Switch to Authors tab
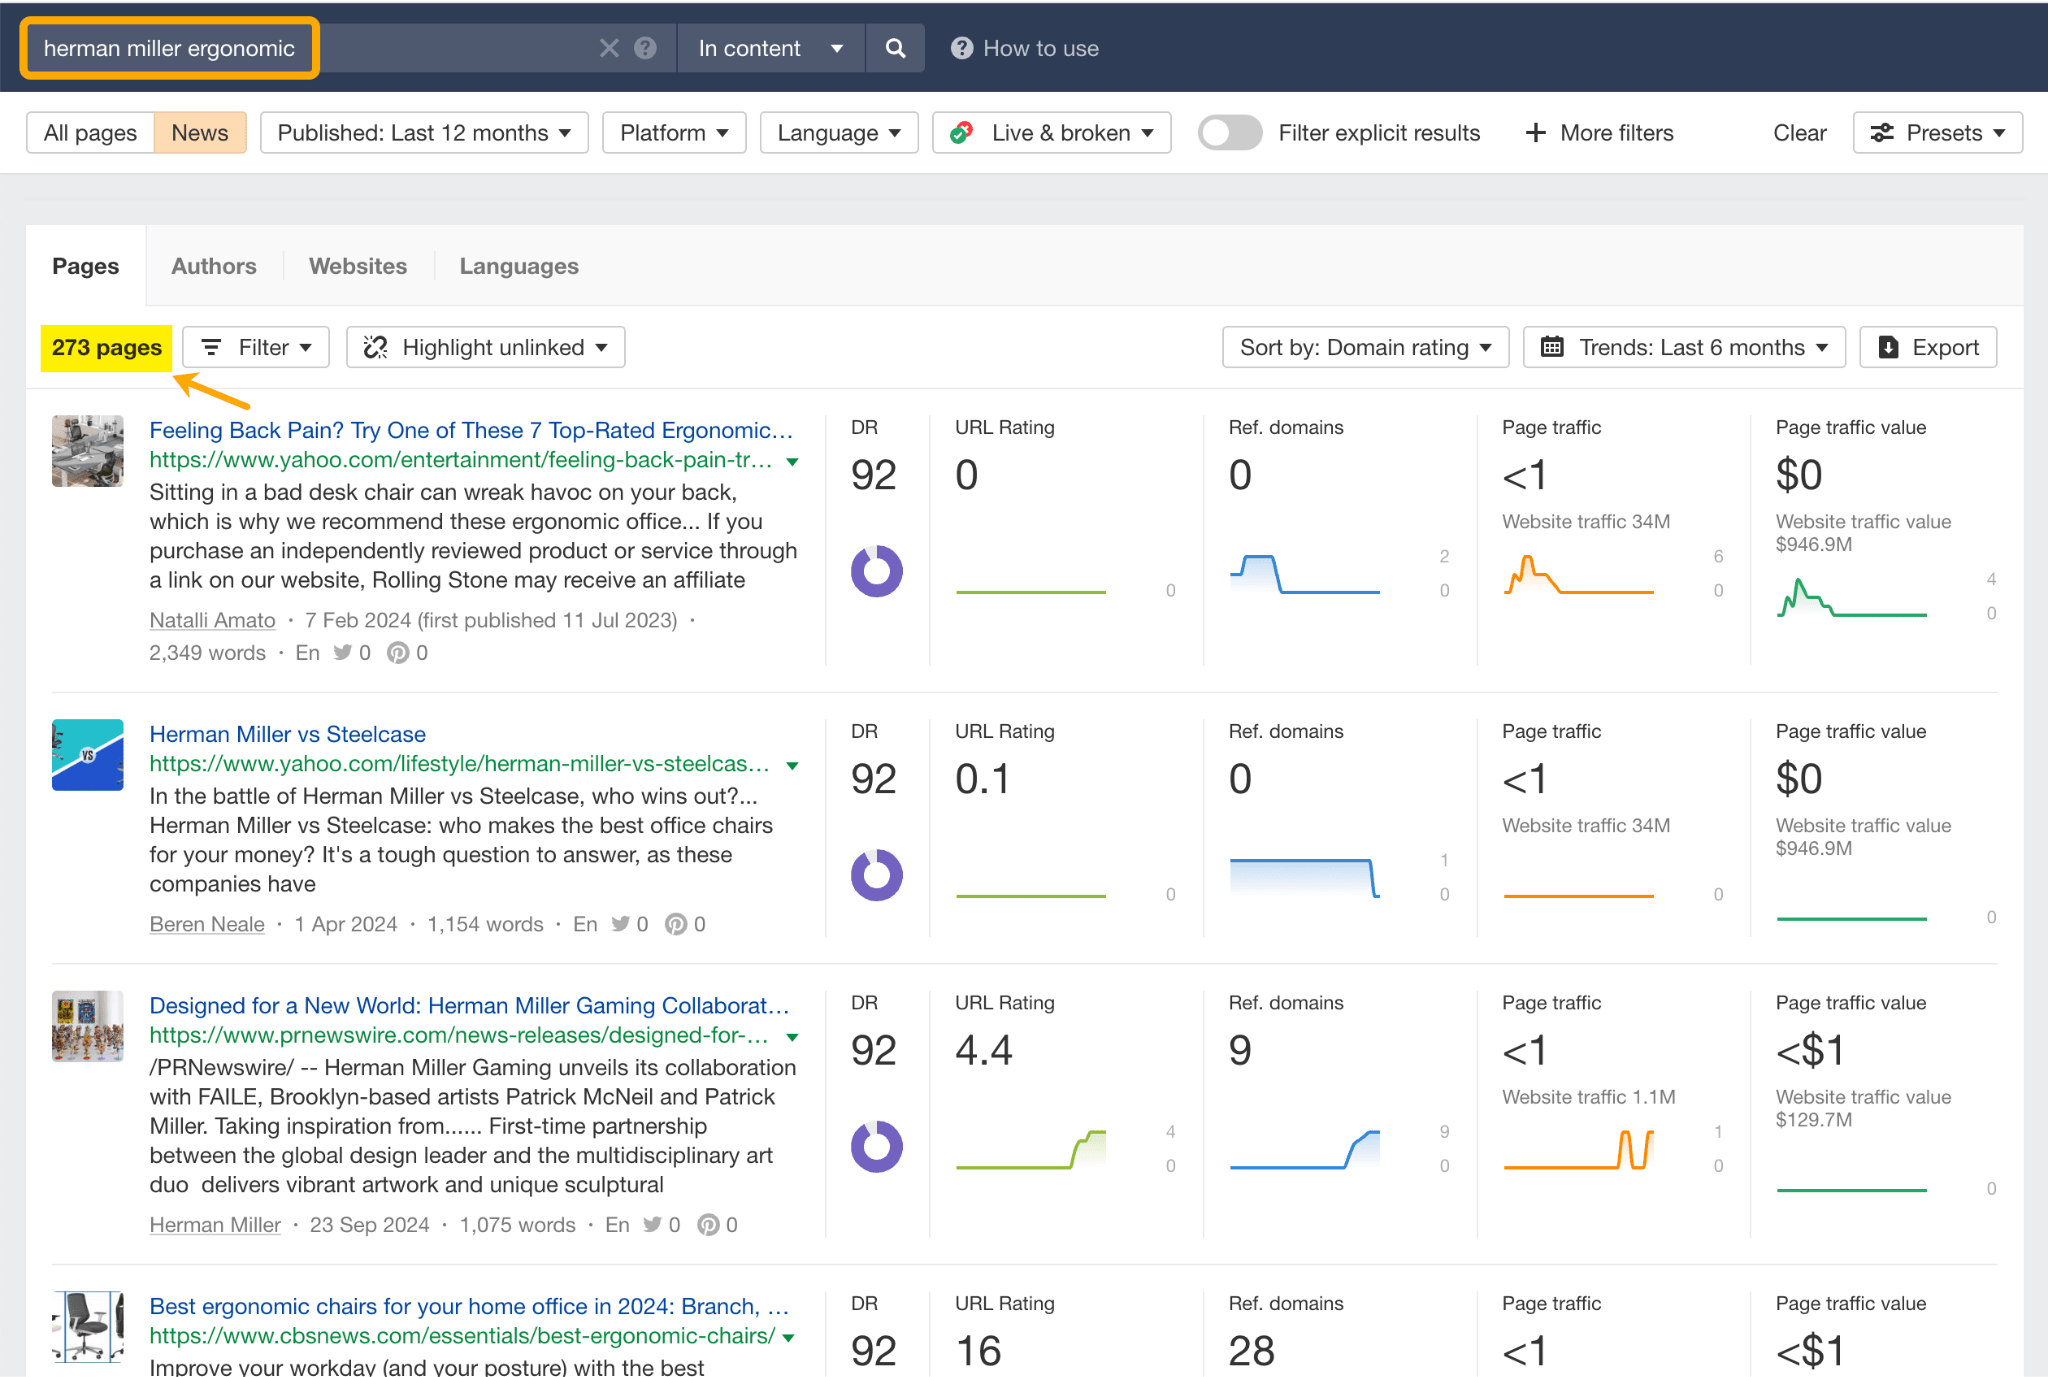 (x=214, y=266)
